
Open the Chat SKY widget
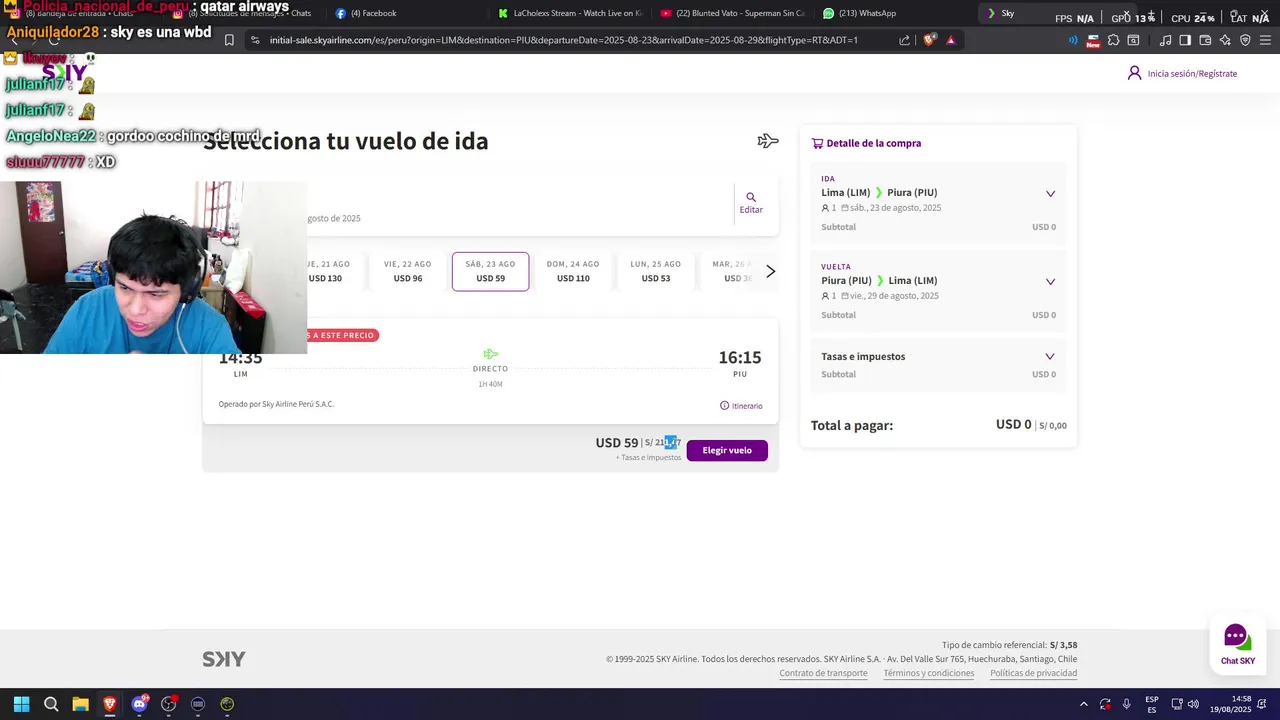tap(1237, 644)
